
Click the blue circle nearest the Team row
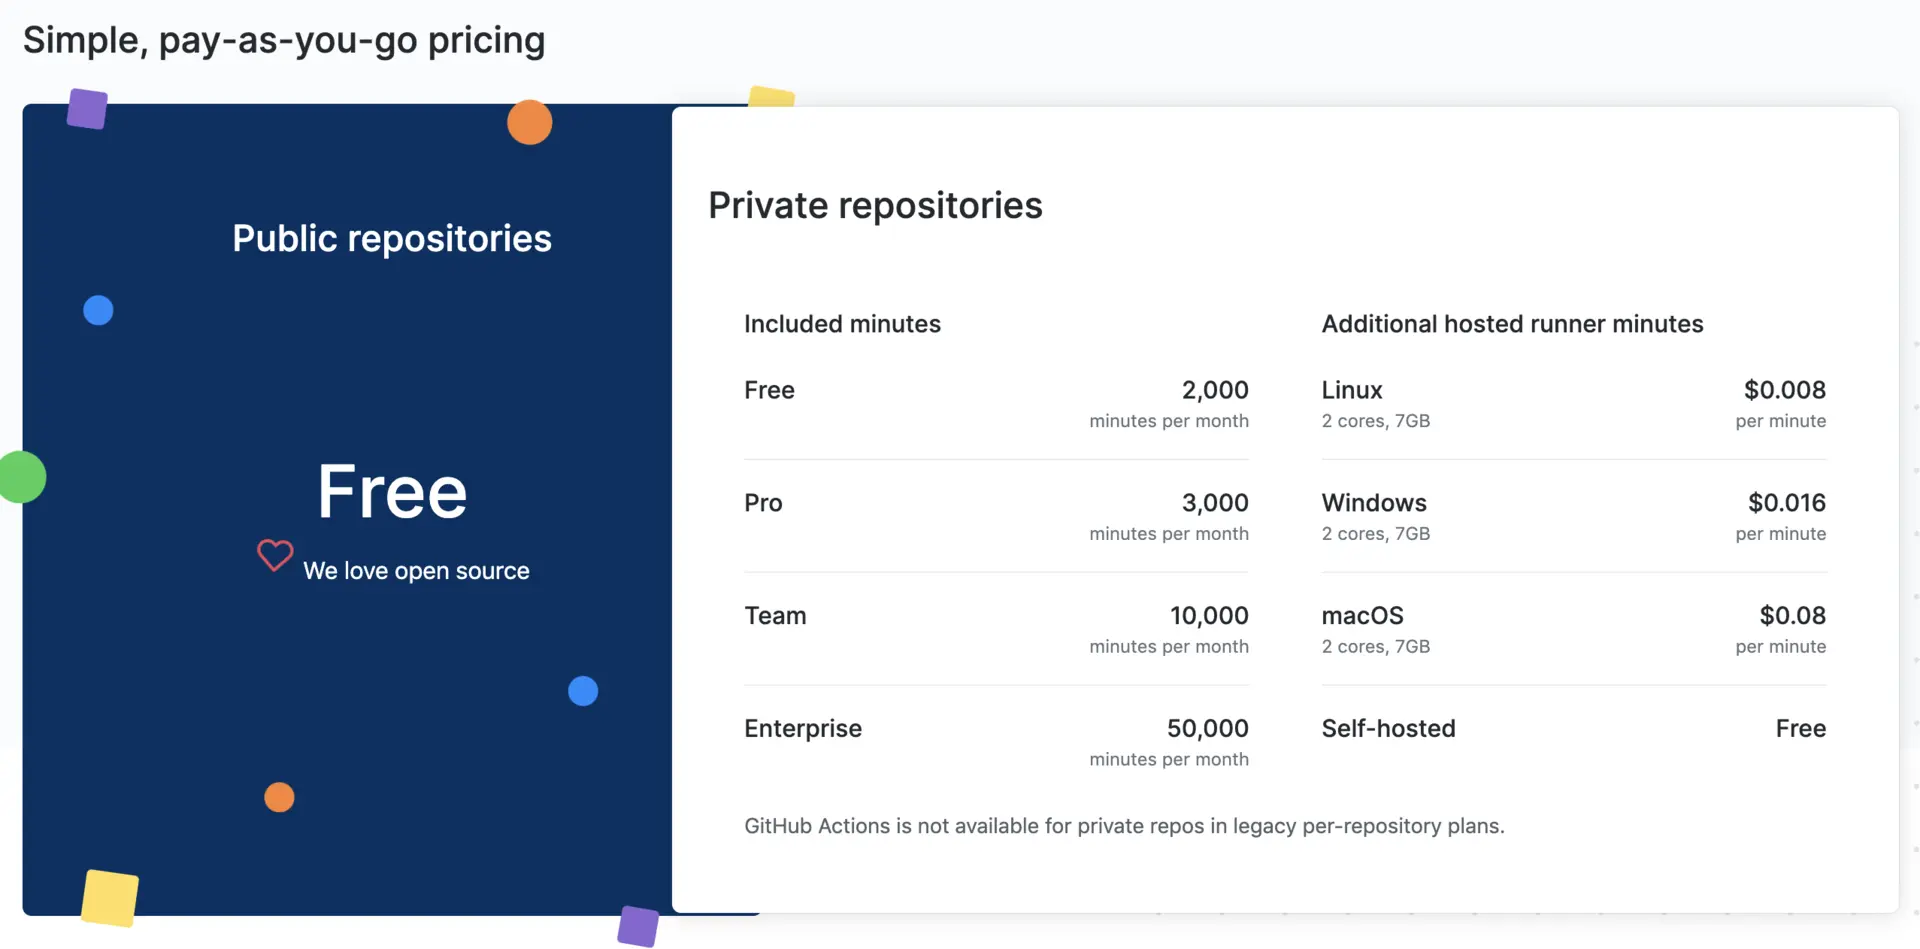tap(583, 691)
